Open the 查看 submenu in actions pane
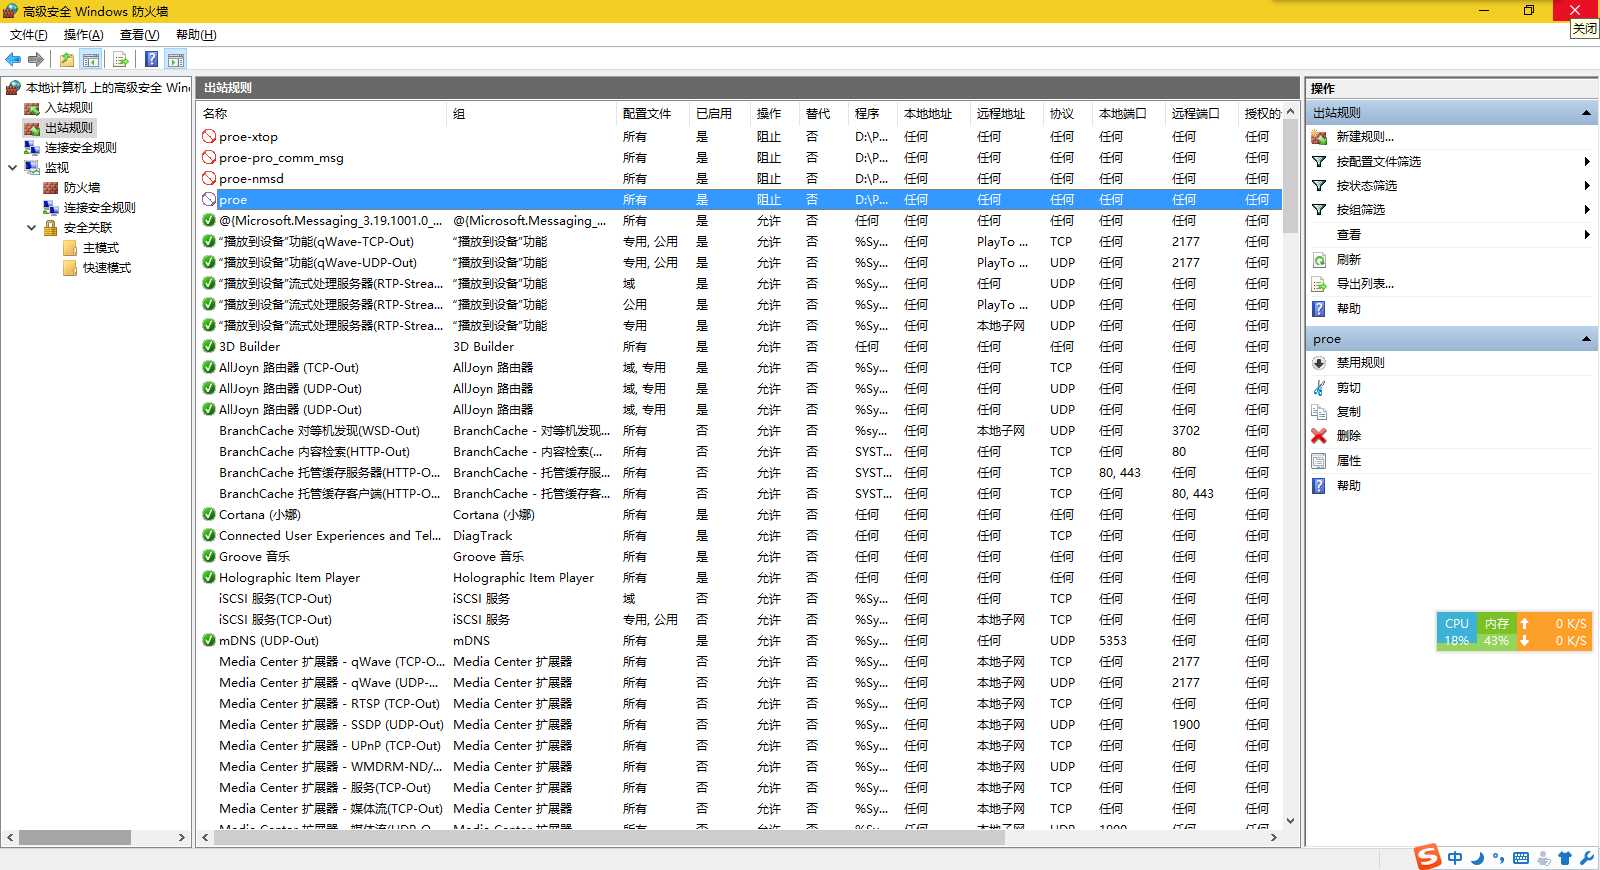Viewport: 1600px width, 870px height. (1451, 235)
